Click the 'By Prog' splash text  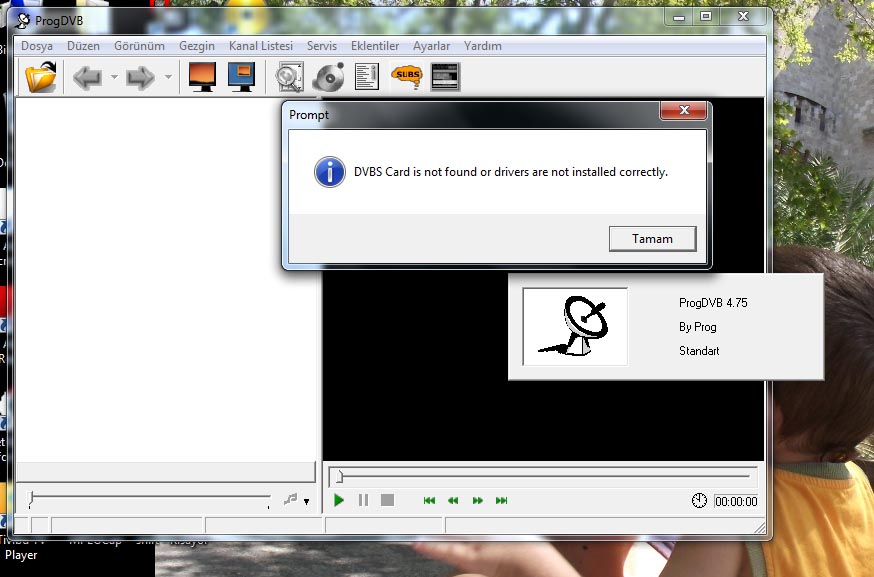click(x=697, y=327)
